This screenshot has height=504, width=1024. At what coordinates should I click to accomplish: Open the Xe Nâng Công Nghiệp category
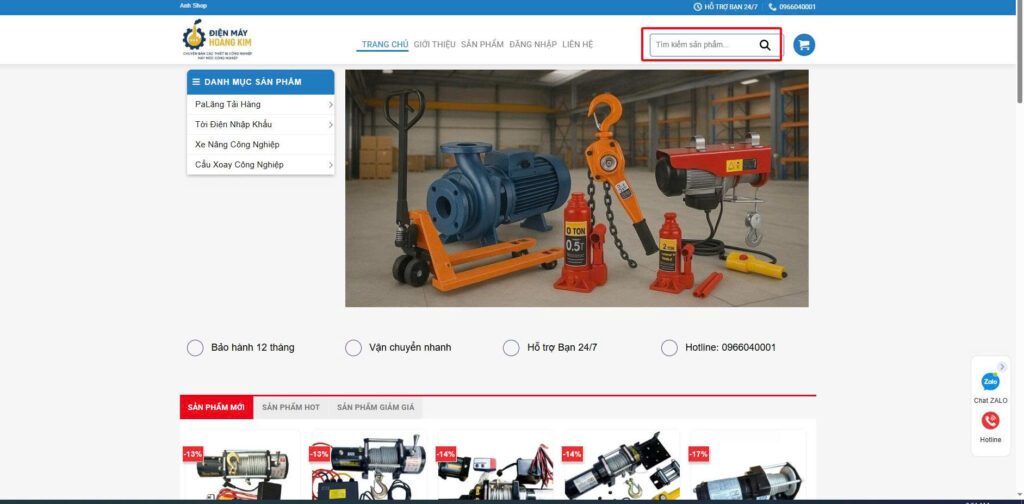(237, 144)
